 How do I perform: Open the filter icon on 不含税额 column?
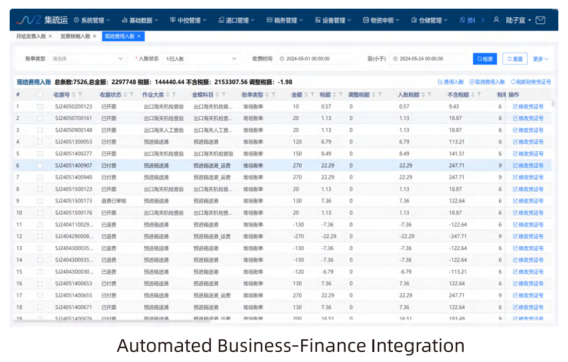[479, 95]
